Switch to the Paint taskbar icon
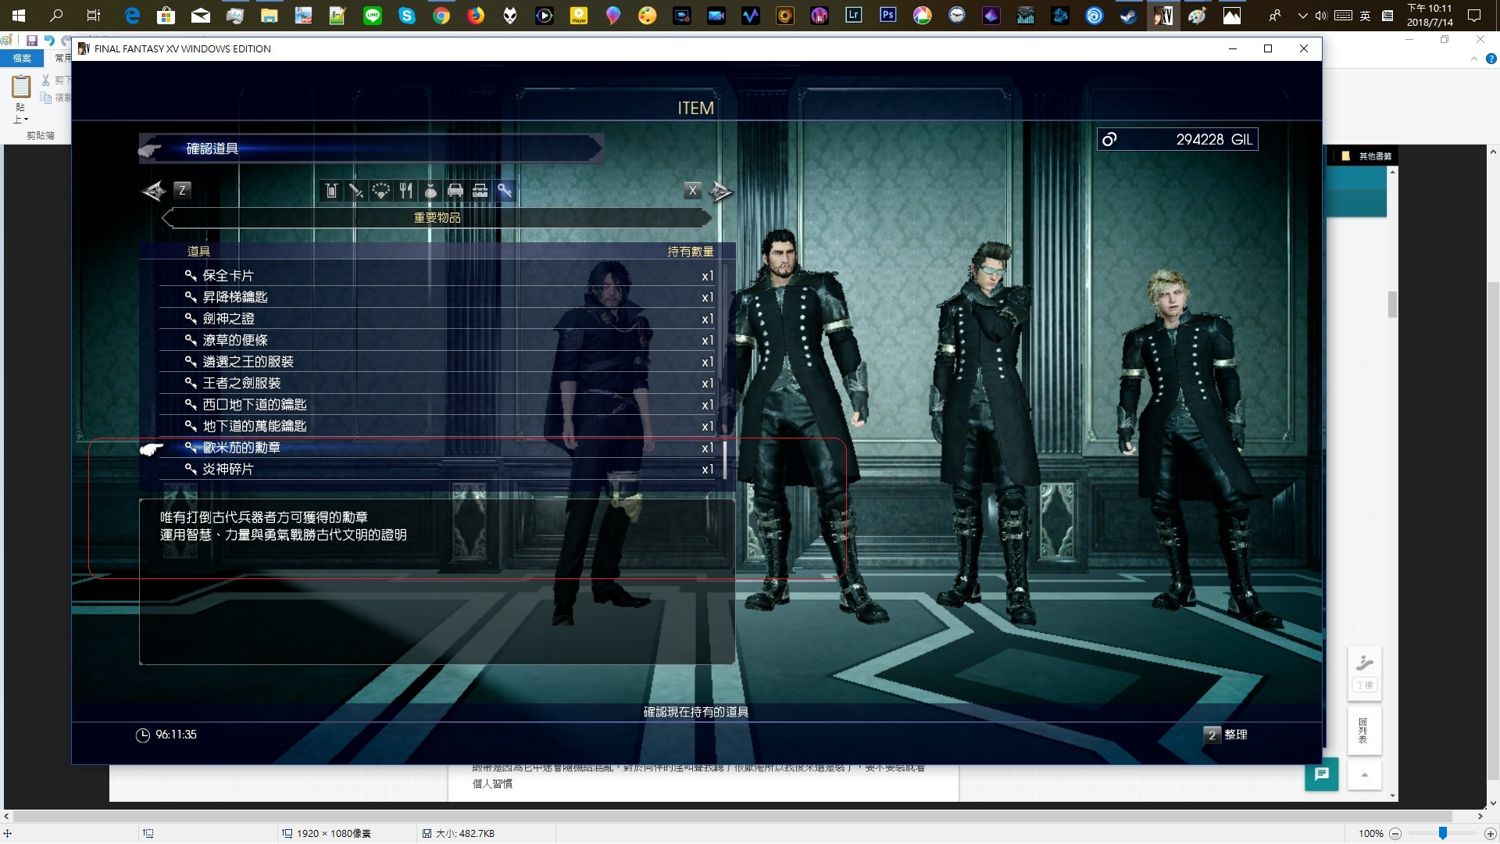The height and width of the screenshot is (844, 1500). (1197, 15)
